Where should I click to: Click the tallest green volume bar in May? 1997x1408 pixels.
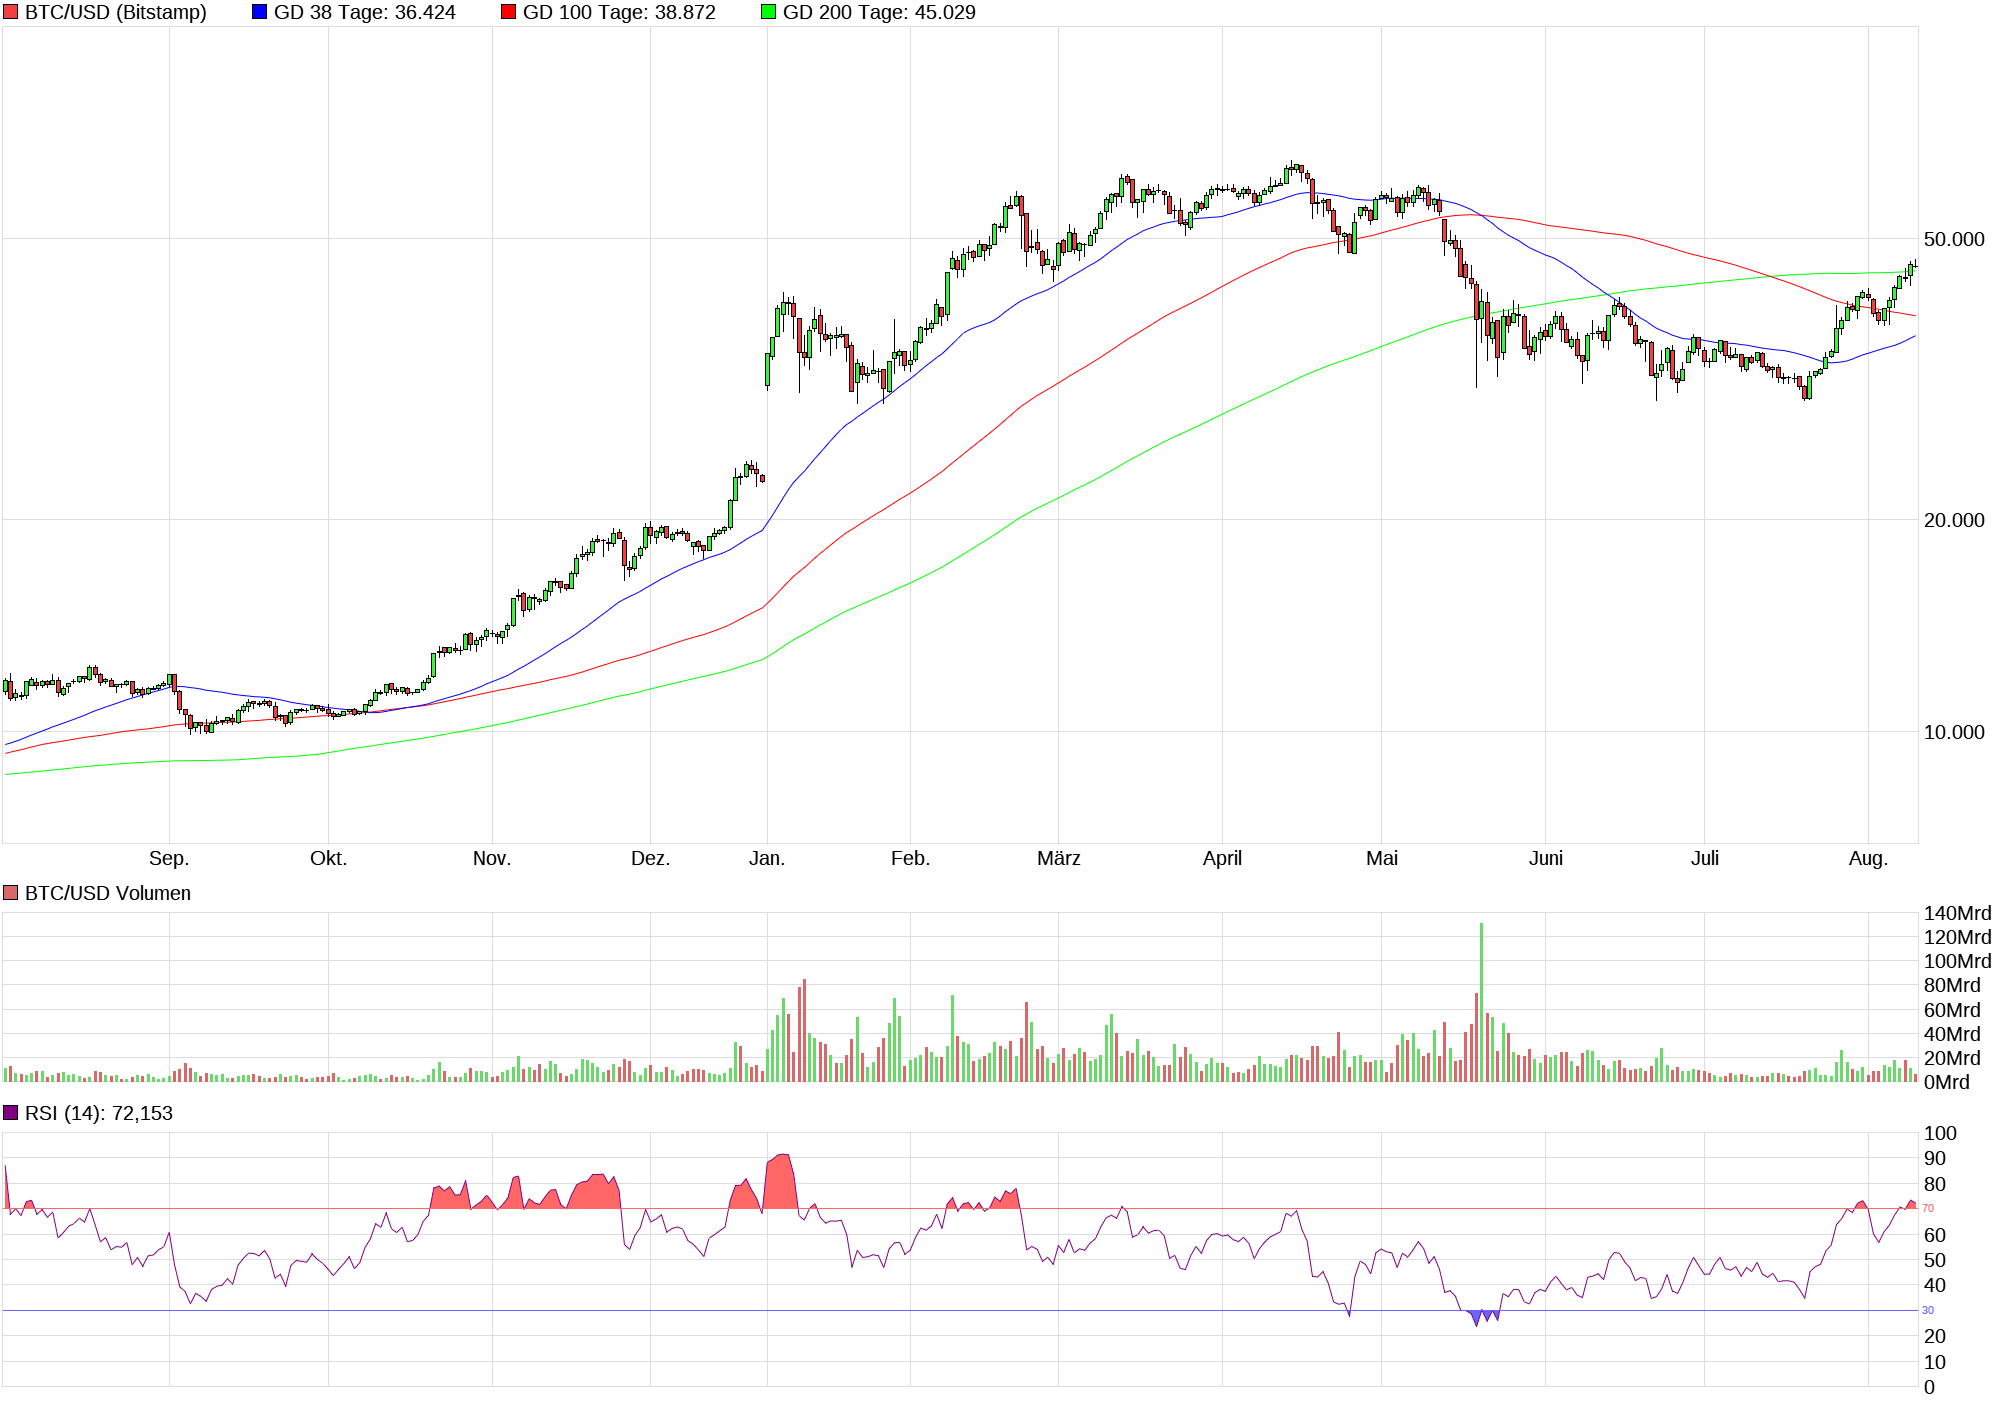click(1481, 1000)
